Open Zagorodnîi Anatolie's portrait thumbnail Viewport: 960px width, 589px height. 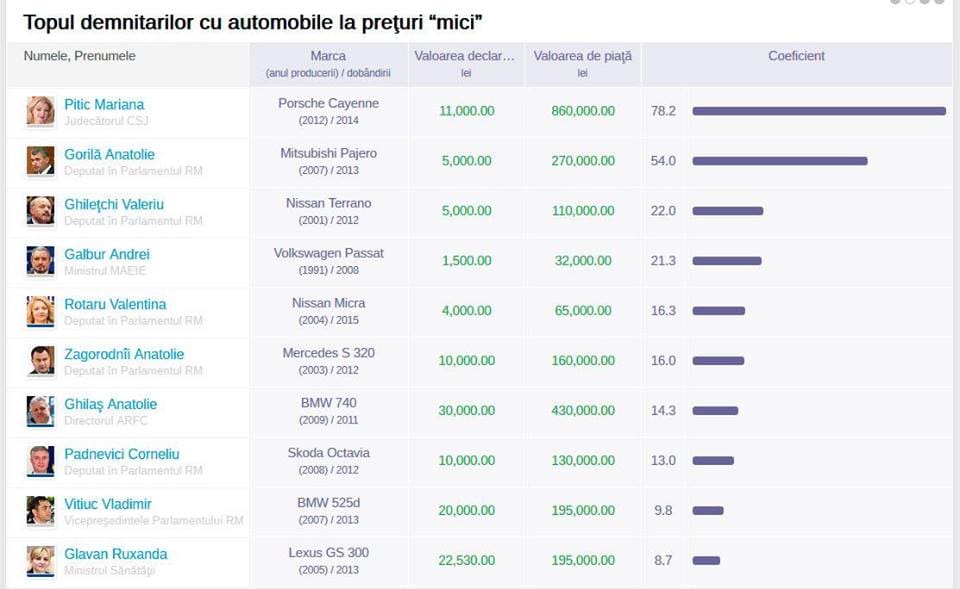[40, 361]
